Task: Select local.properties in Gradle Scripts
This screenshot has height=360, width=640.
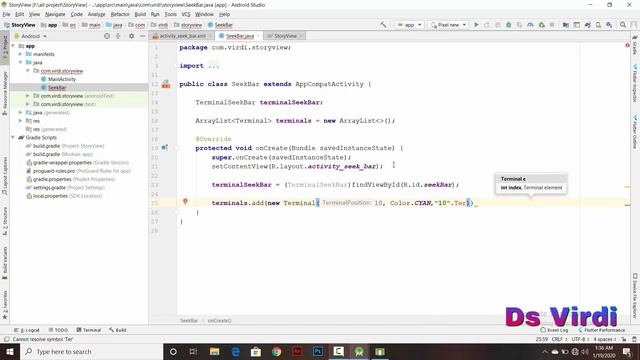Action: click(x=50, y=196)
